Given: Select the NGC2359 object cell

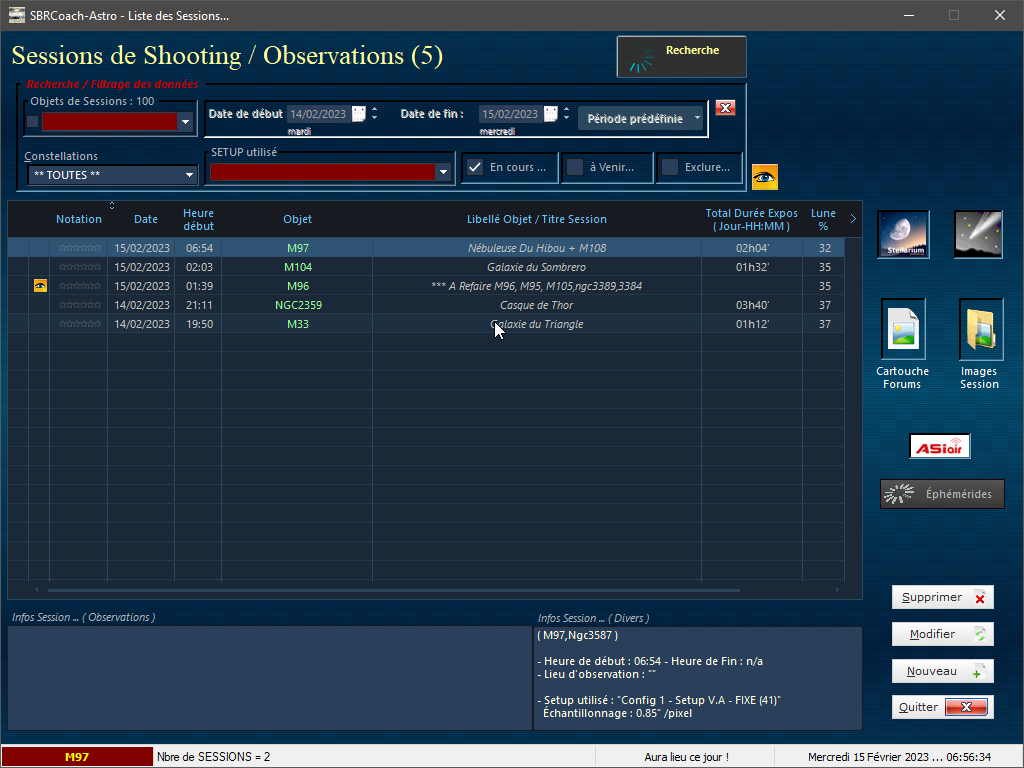Looking at the screenshot, I should coord(297,305).
